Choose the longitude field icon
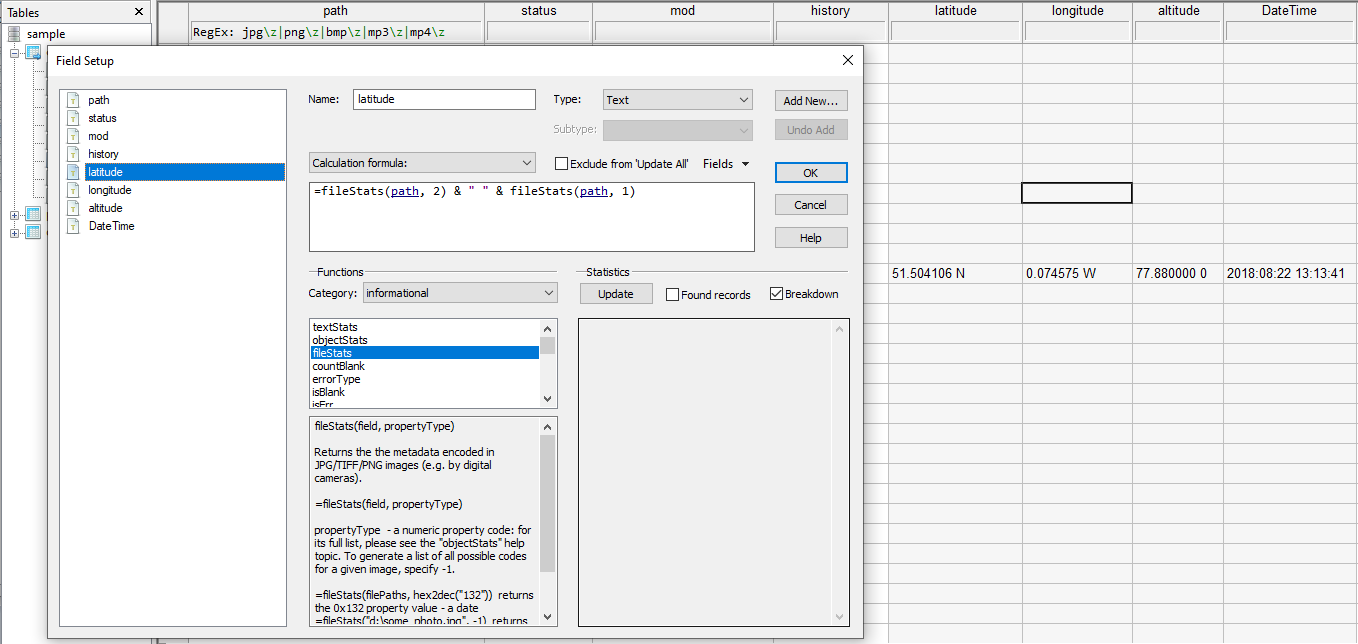This screenshot has width=1358, height=644. pyautogui.click(x=73, y=190)
